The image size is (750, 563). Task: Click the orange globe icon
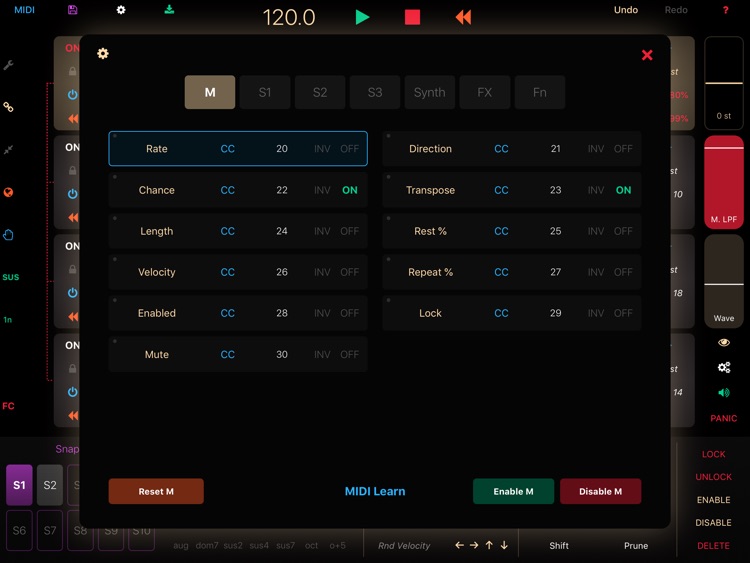(x=8, y=192)
